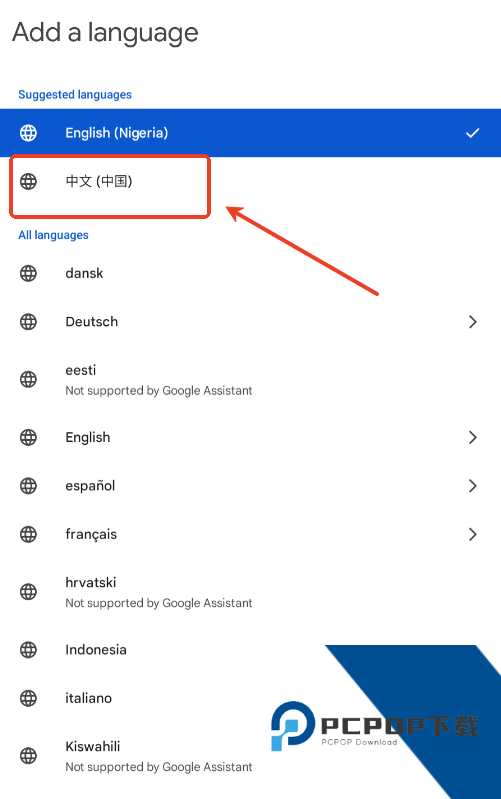This screenshot has height=799, width=501.
Task: Click the globe icon beside français
Action: (x=29, y=535)
